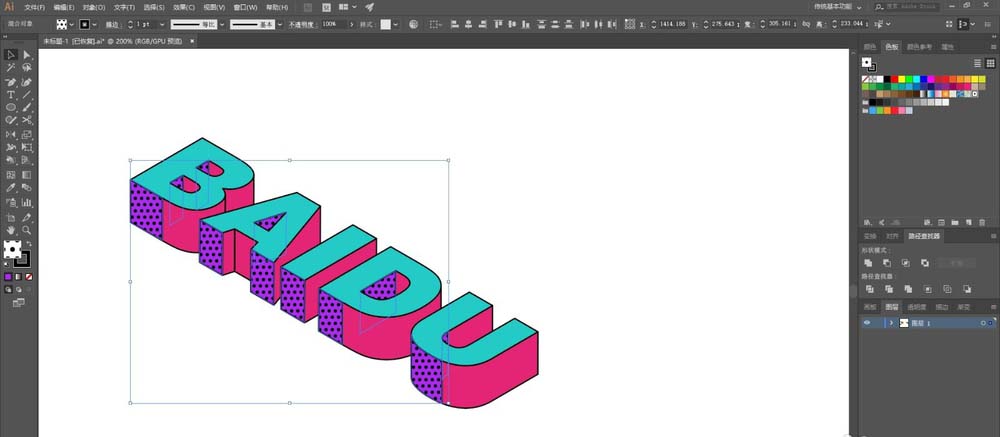Open the graphic style (样式) dropdown
Image resolution: width=1000 pixels, height=437 pixels.
coord(396,24)
